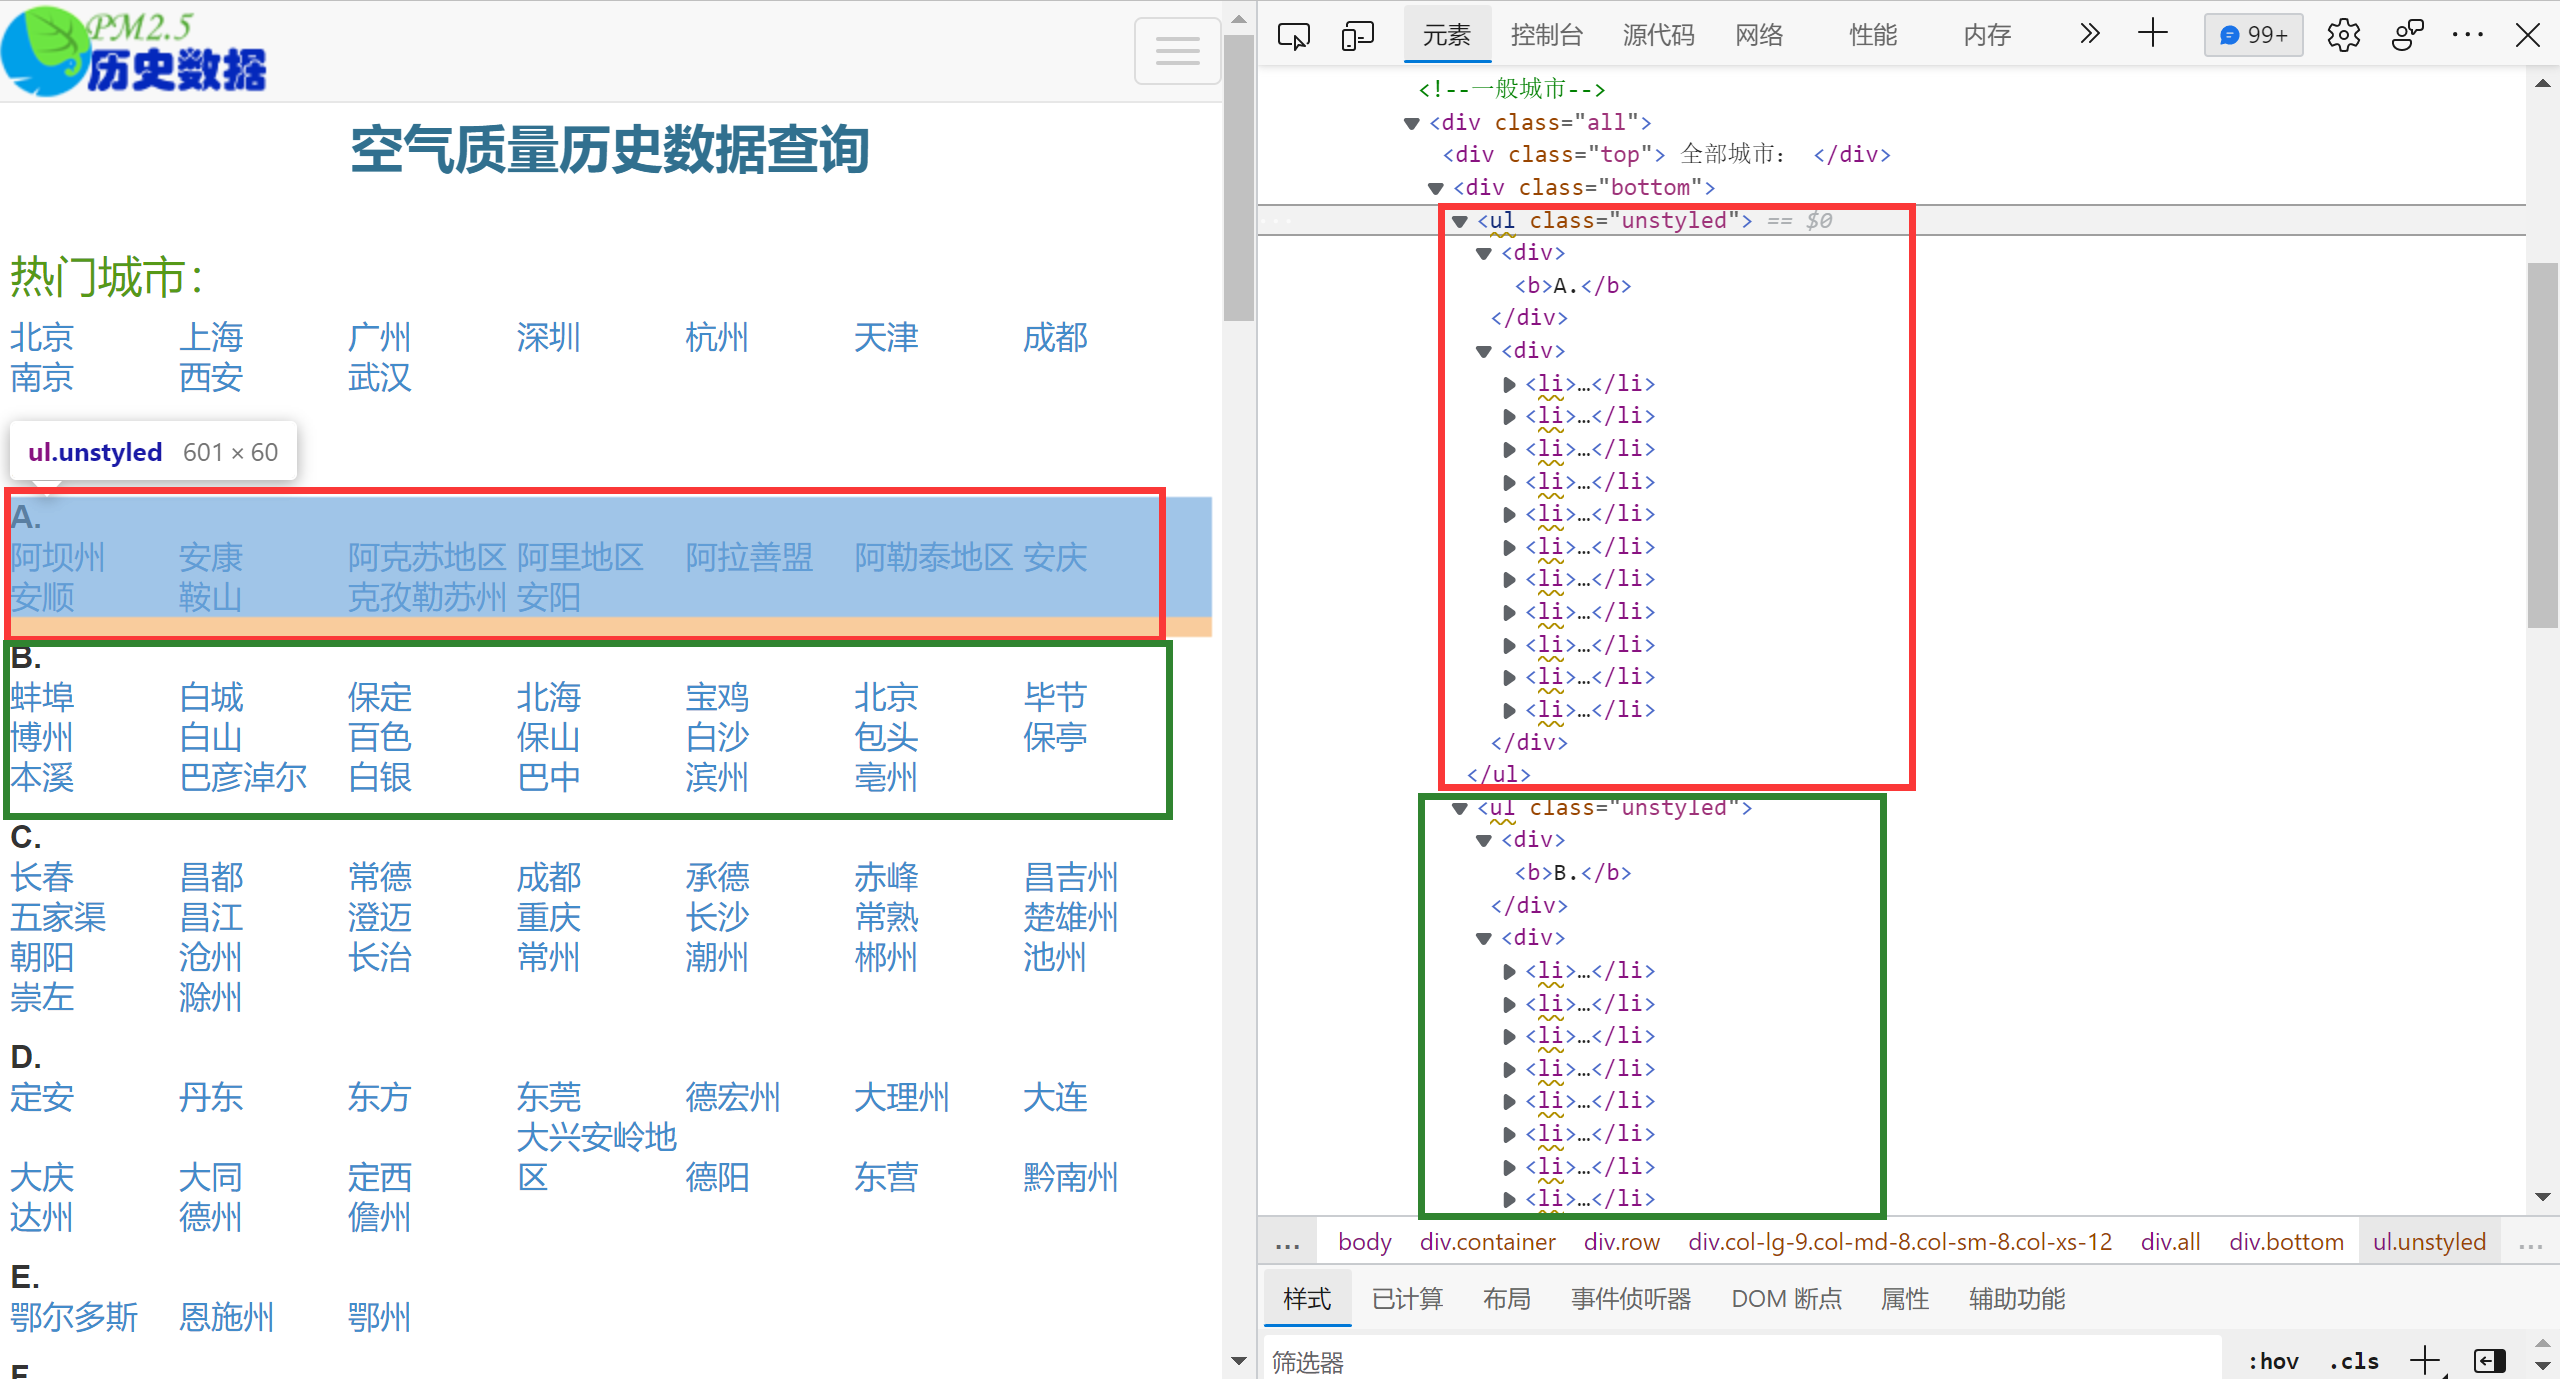Open the more tabs chevron in DevTools
The image size is (2560, 1379).
click(x=2089, y=35)
